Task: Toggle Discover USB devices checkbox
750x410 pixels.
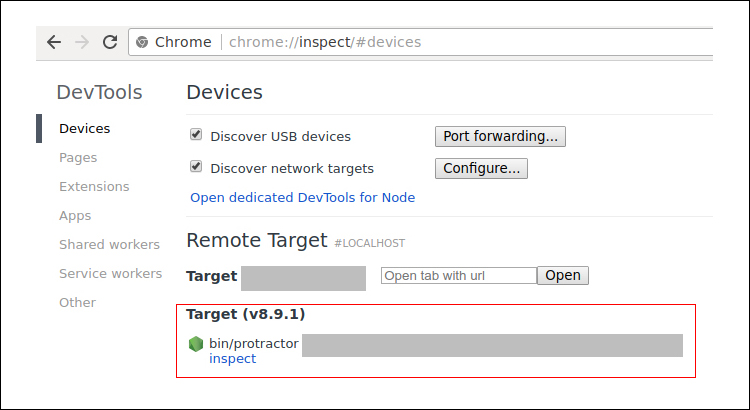Action: click(x=196, y=134)
